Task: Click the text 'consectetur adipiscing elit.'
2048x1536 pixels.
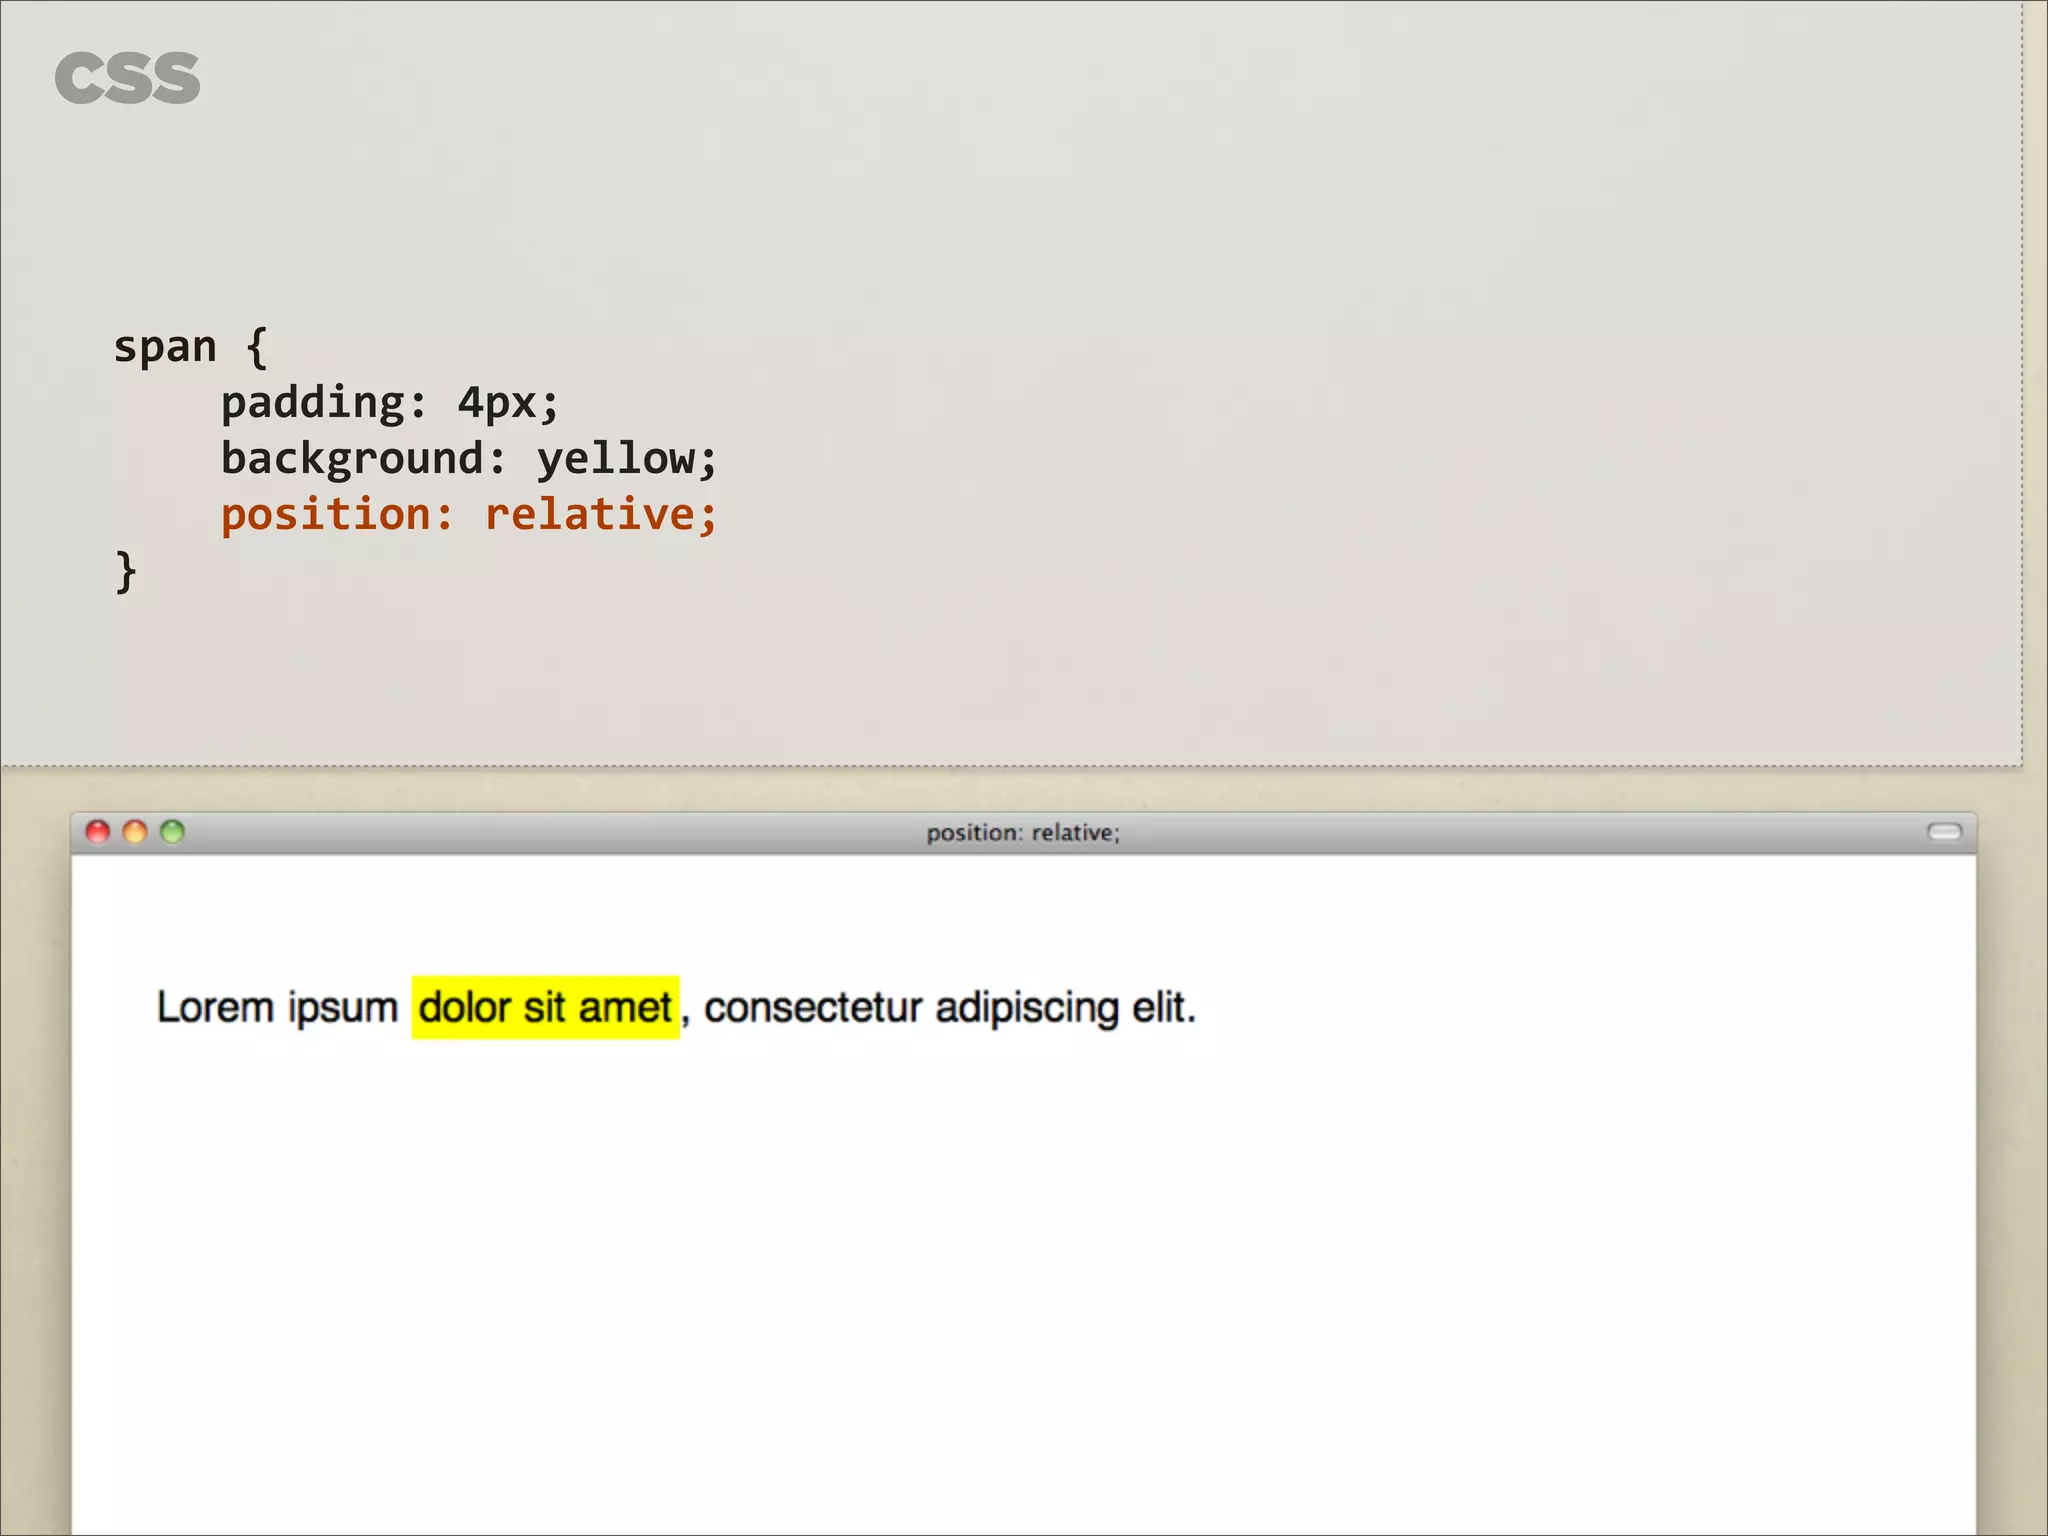Action: click(x=950, y=1008)
